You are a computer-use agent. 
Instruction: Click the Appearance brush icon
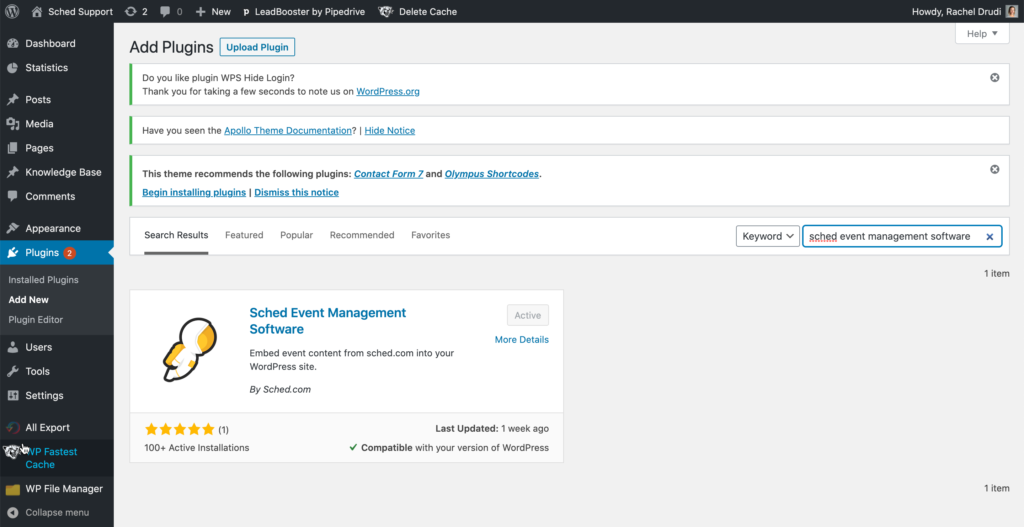coord(12,228)
